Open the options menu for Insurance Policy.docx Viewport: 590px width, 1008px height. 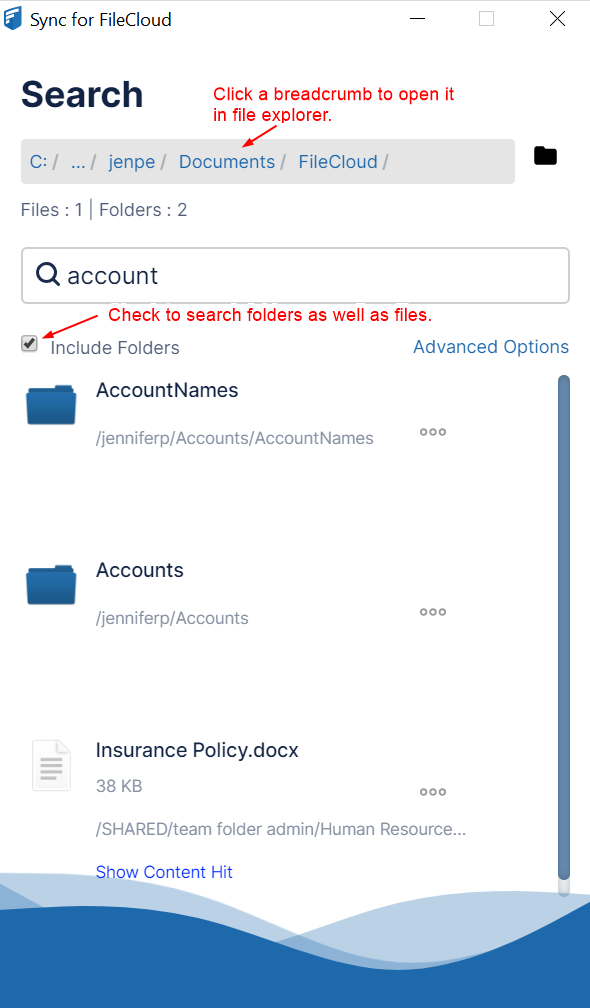tap(432, 791)
